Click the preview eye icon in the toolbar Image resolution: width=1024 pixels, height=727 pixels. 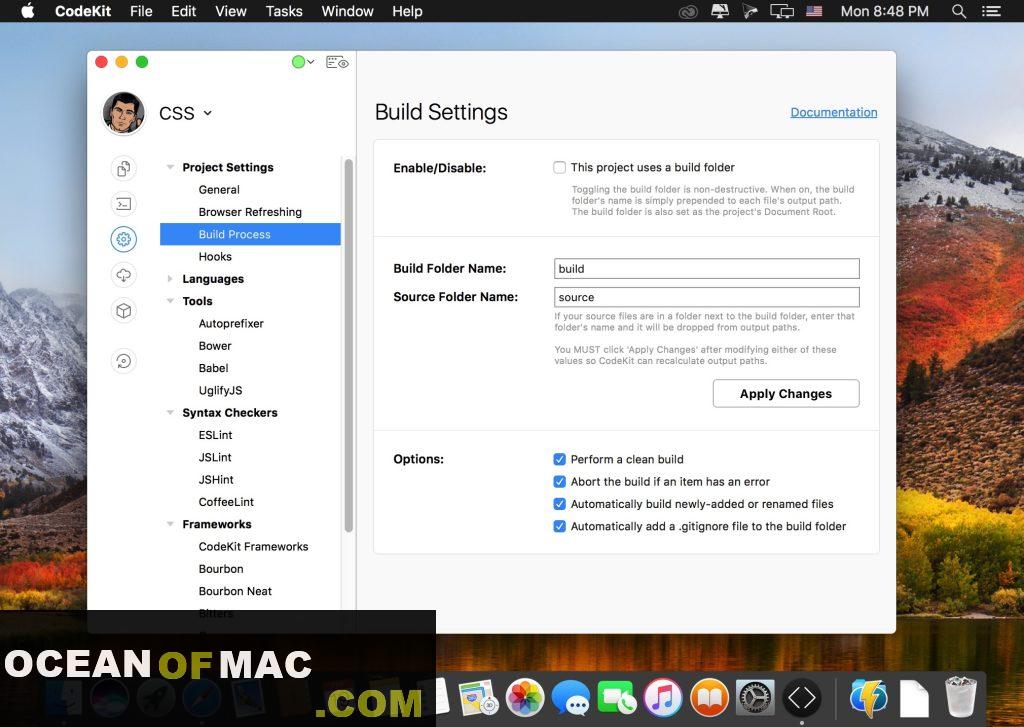337,62
